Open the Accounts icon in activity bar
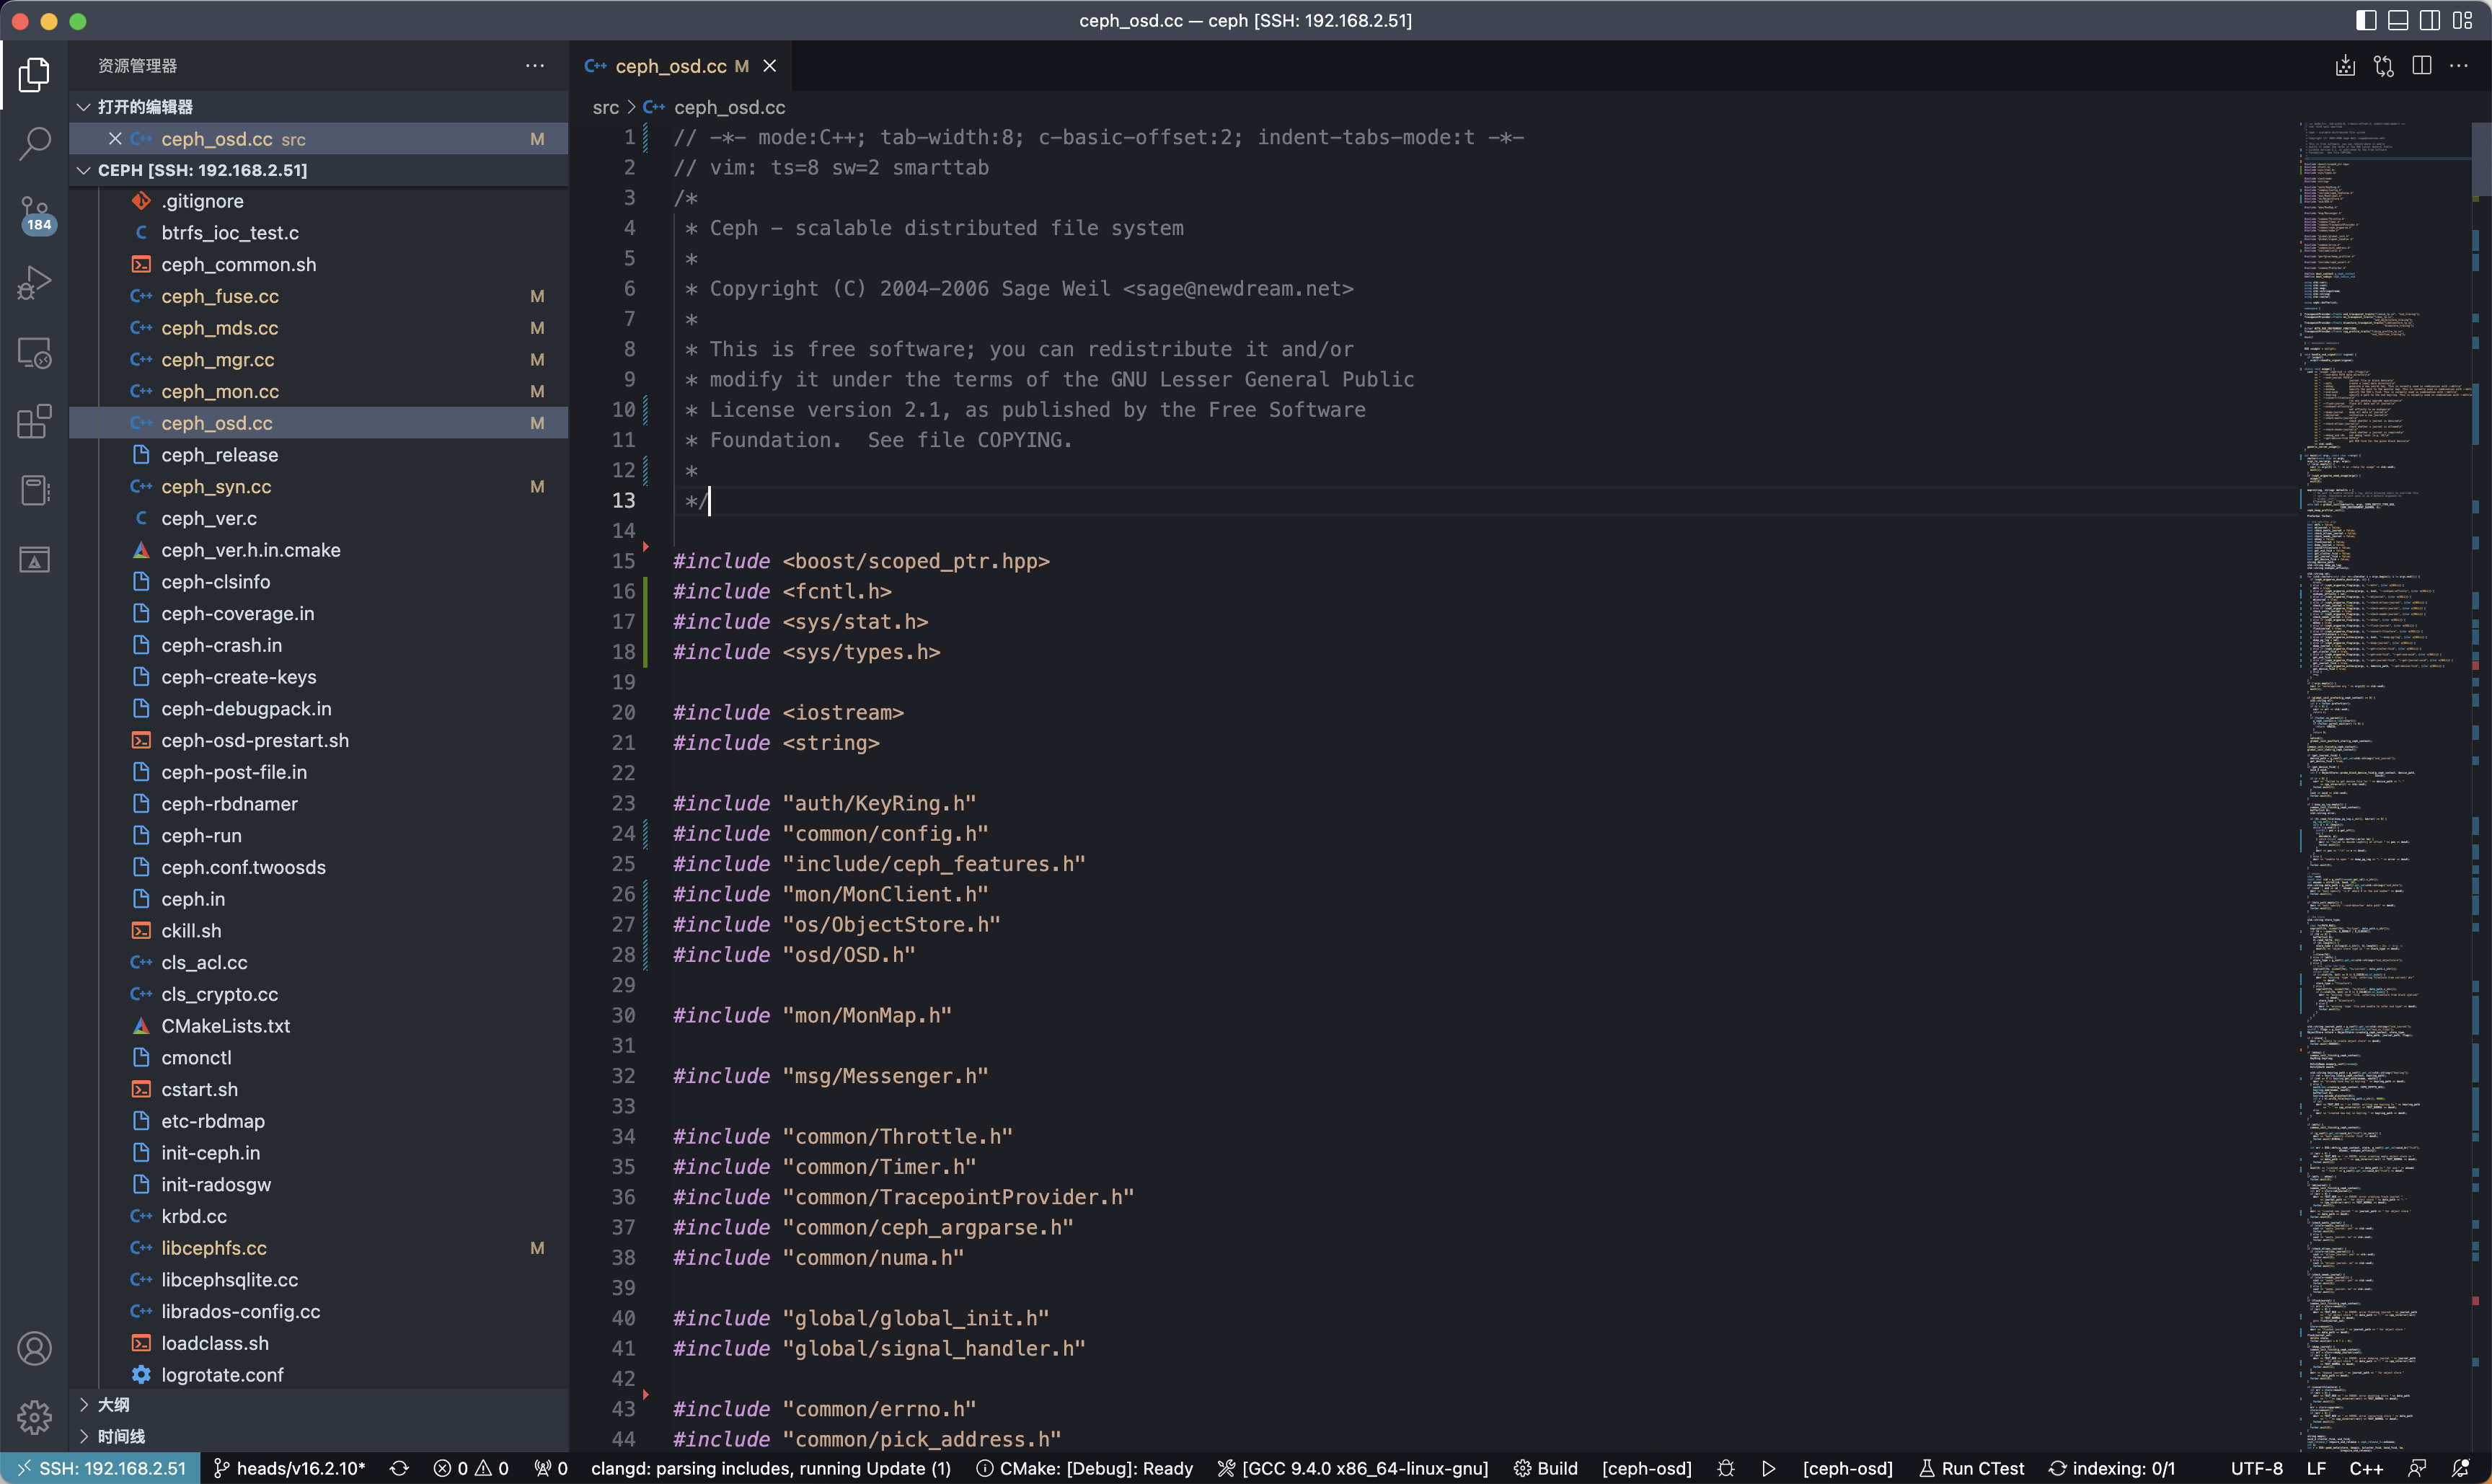 click(34, 1348)
